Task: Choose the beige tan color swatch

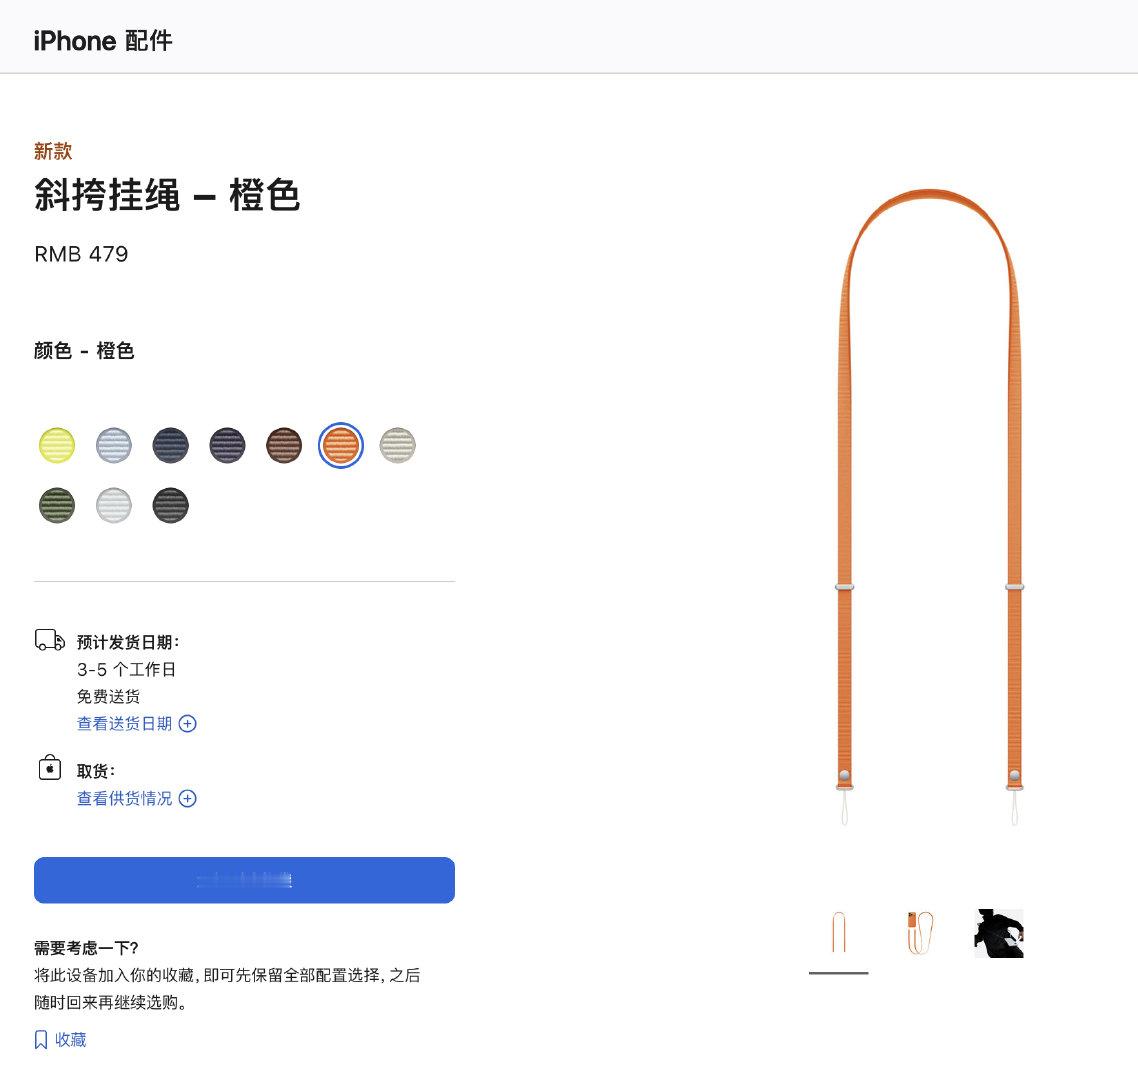Action: (398, 445)
